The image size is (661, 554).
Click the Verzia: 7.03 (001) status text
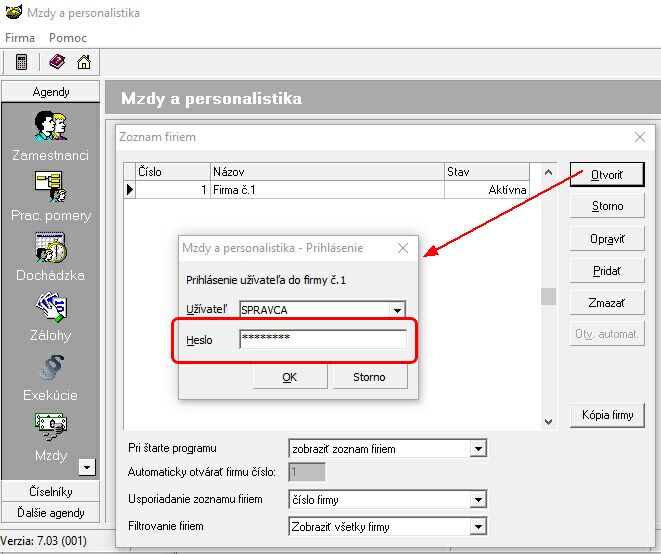(43, 541)
